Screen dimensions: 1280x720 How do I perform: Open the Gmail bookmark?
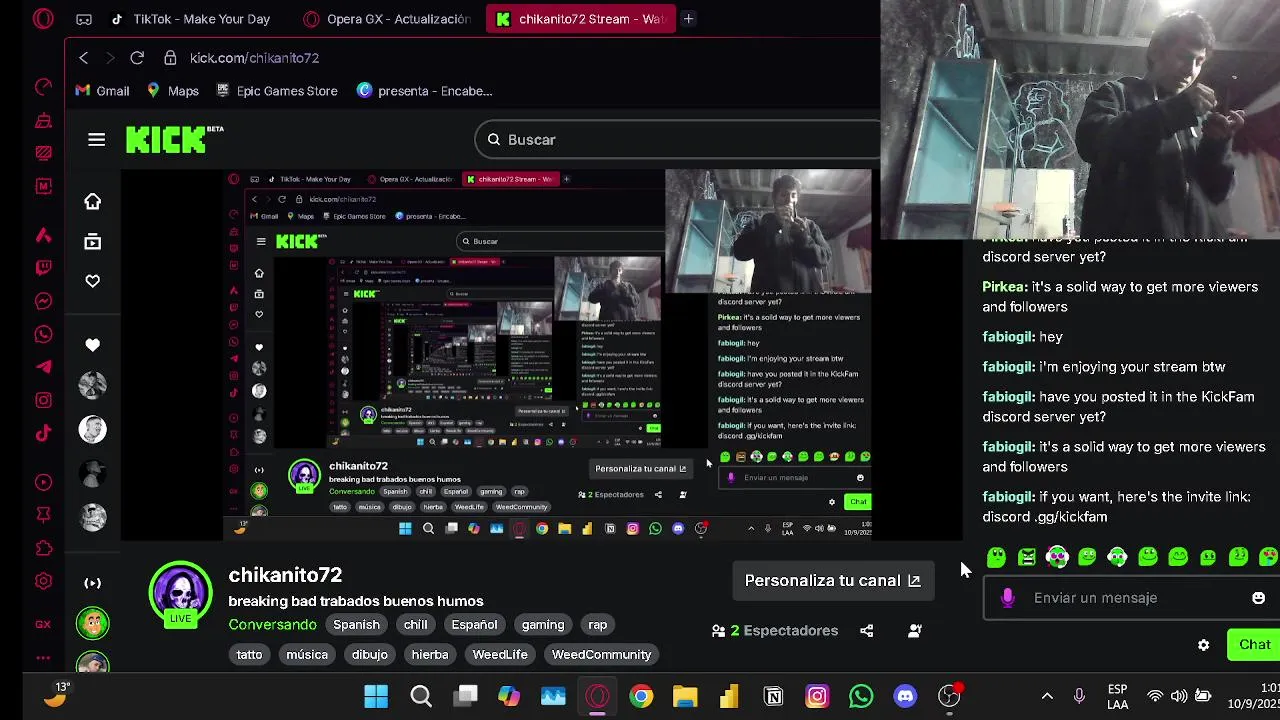[102, 91]
